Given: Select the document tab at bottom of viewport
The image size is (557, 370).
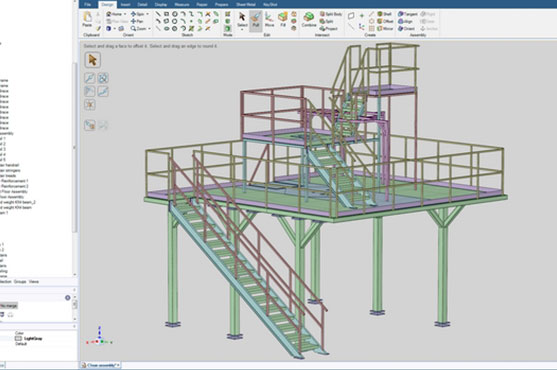Looking at the screenshot, I should 101,365.
